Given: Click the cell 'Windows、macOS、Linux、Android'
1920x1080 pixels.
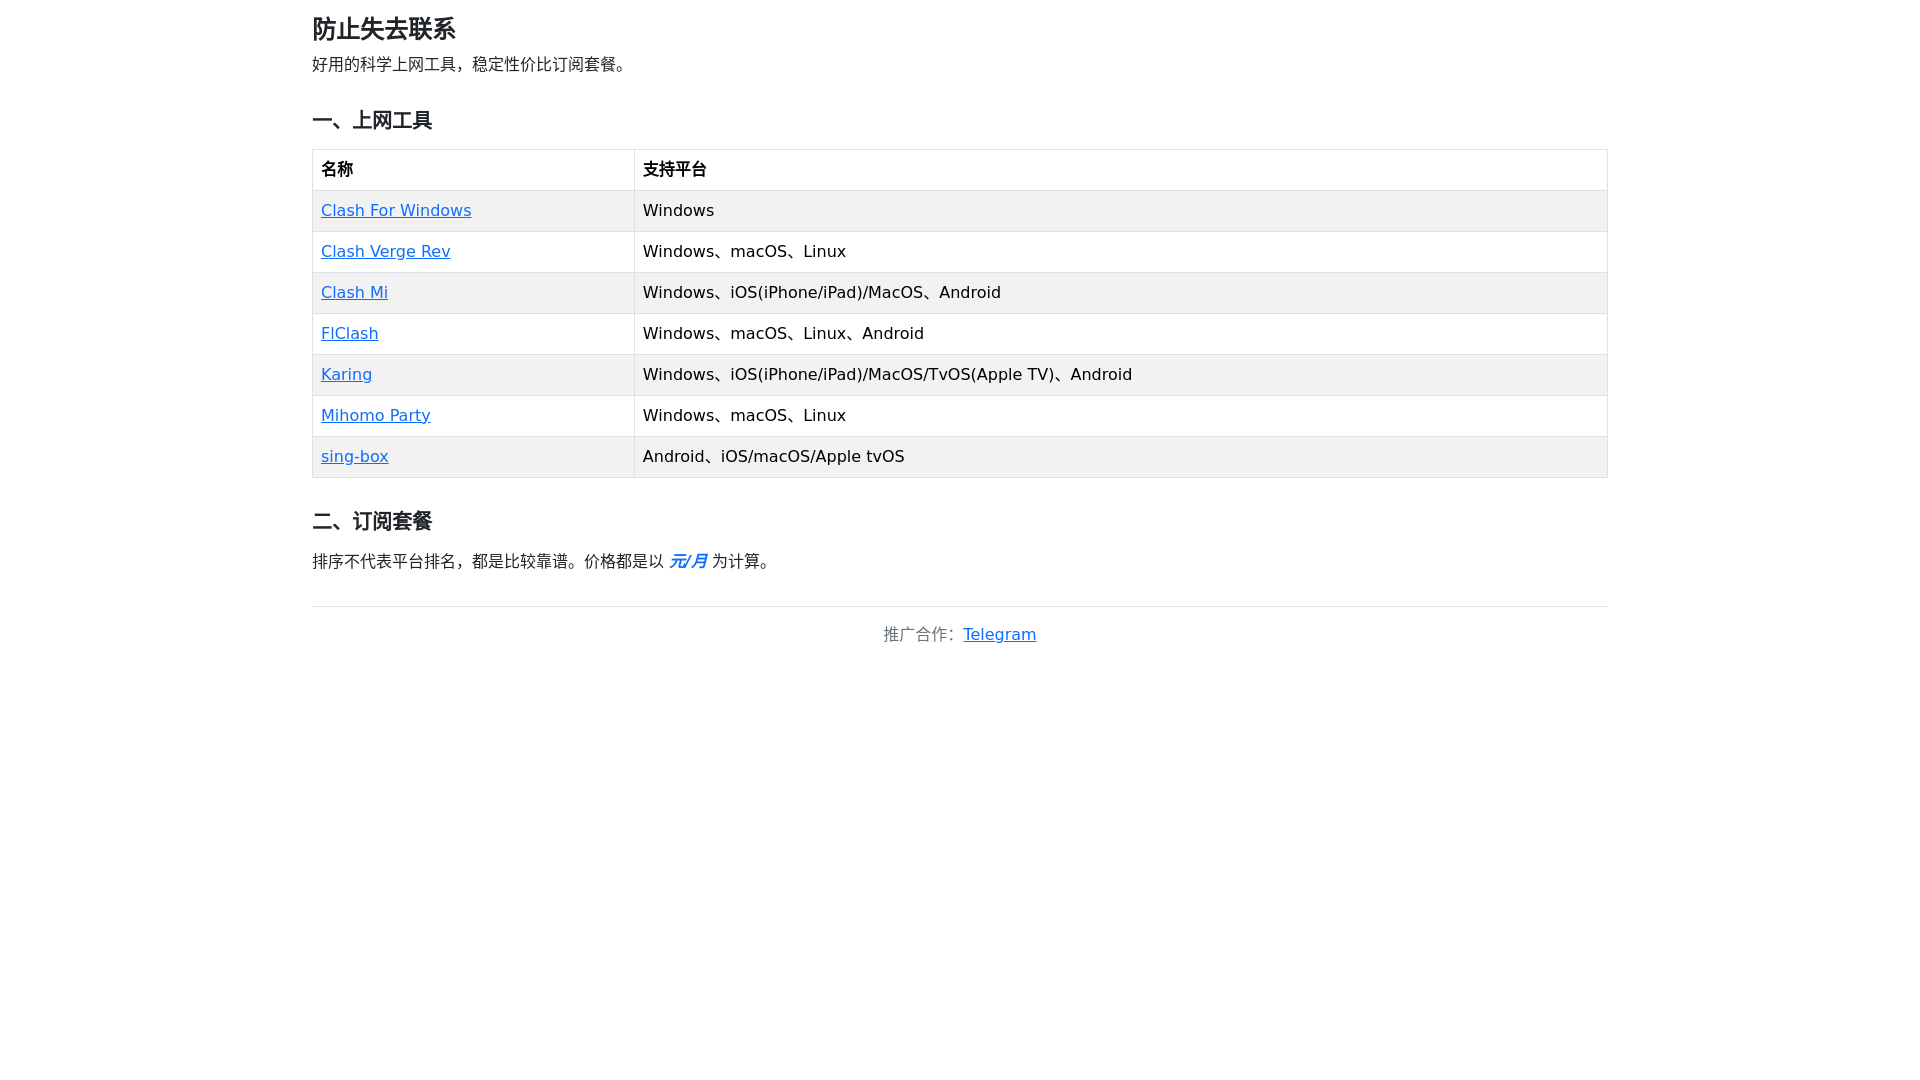Looking at the screenshot, I should (1121, 334).
